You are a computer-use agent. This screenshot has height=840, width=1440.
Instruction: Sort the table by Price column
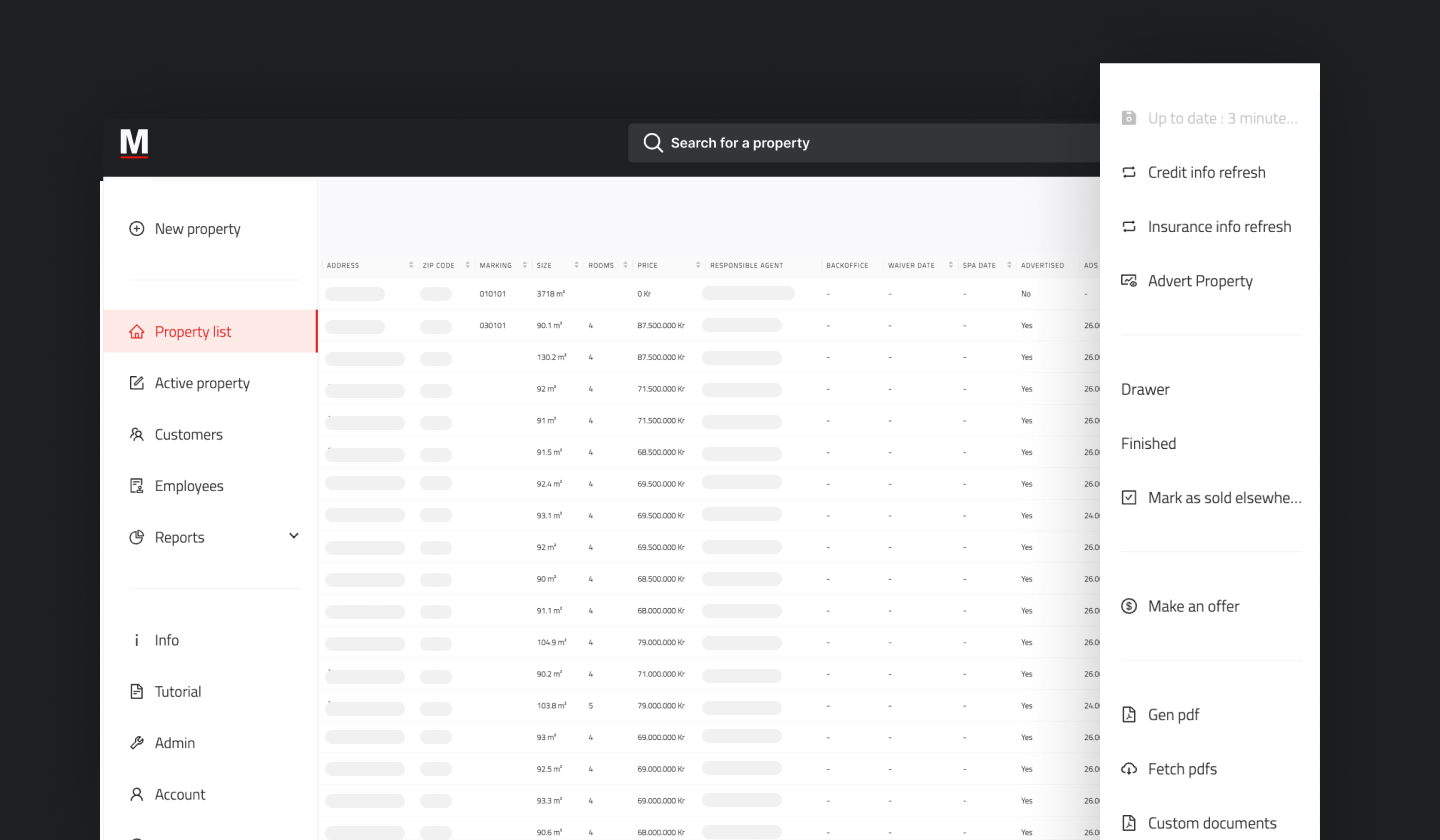[x=697, y=265]
